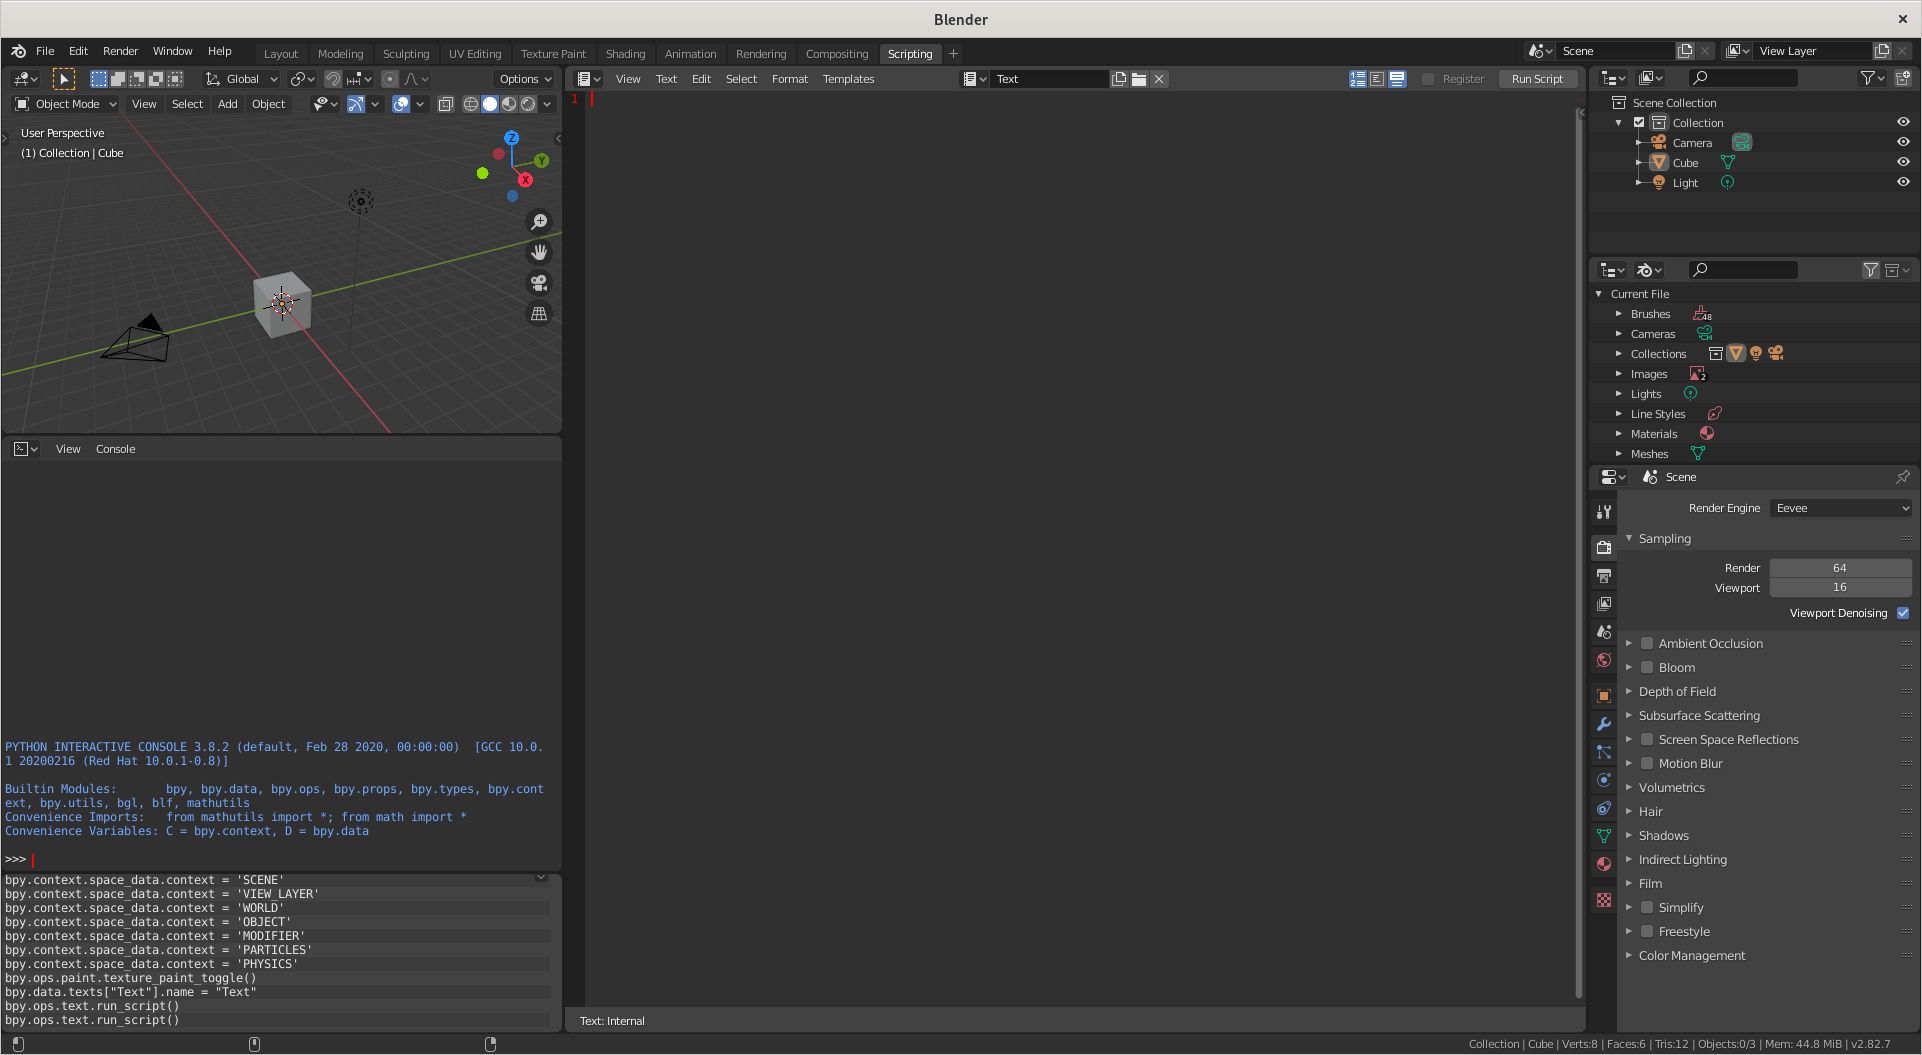Expand the Collections section in the outliner
Screen dimensions: 1922x1055
tap(1620, 353)
